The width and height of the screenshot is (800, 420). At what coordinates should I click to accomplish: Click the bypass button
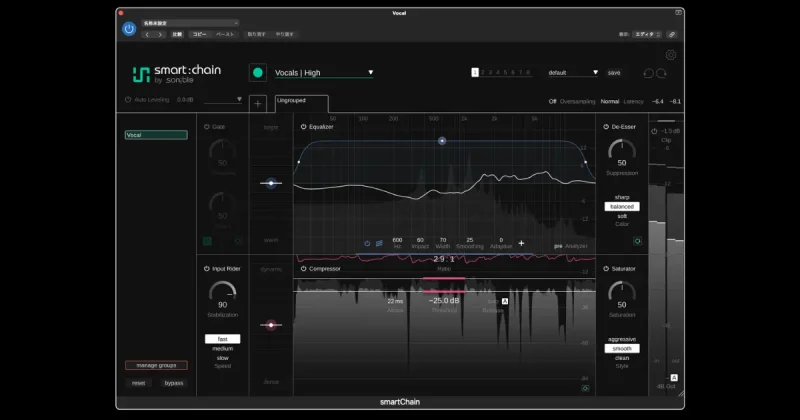pos(174,383)
